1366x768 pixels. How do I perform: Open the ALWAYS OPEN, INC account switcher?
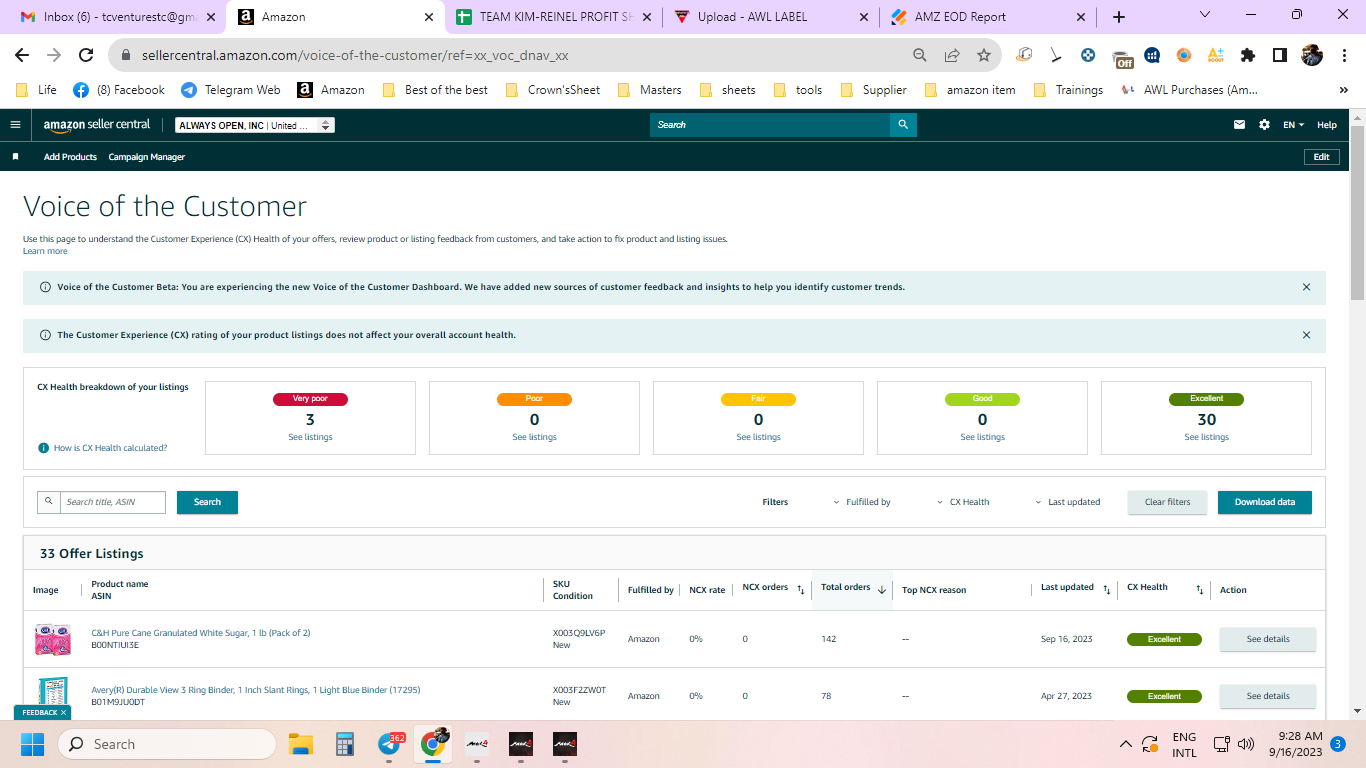(x=255, y=125)
